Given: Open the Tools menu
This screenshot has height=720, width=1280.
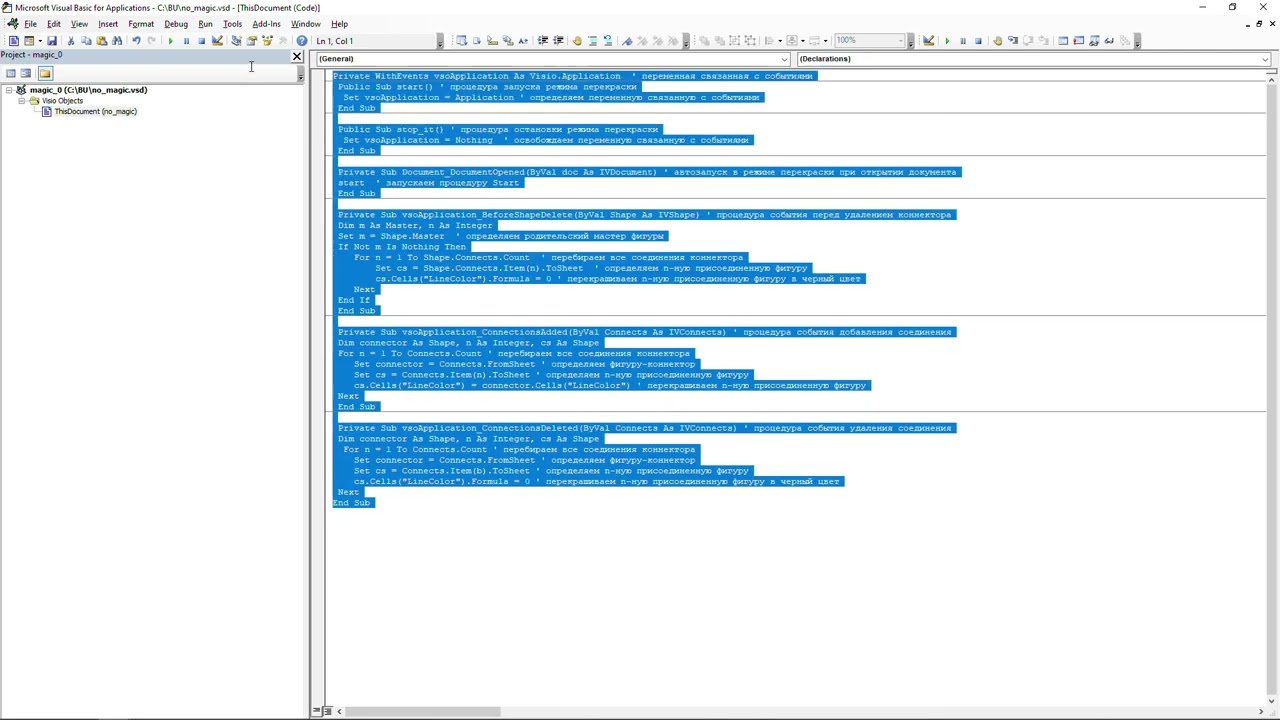Looking at the screenshot, I should point(232,24).
